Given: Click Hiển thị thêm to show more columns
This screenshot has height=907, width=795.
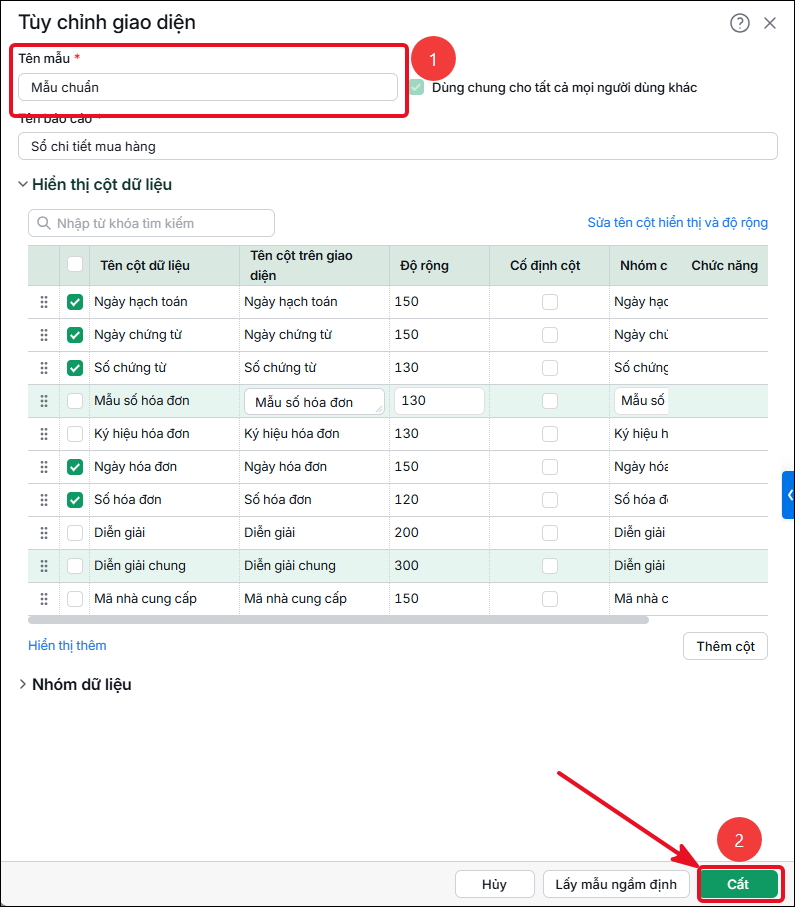Looking at the screenshot, I should tap(67, 646).
